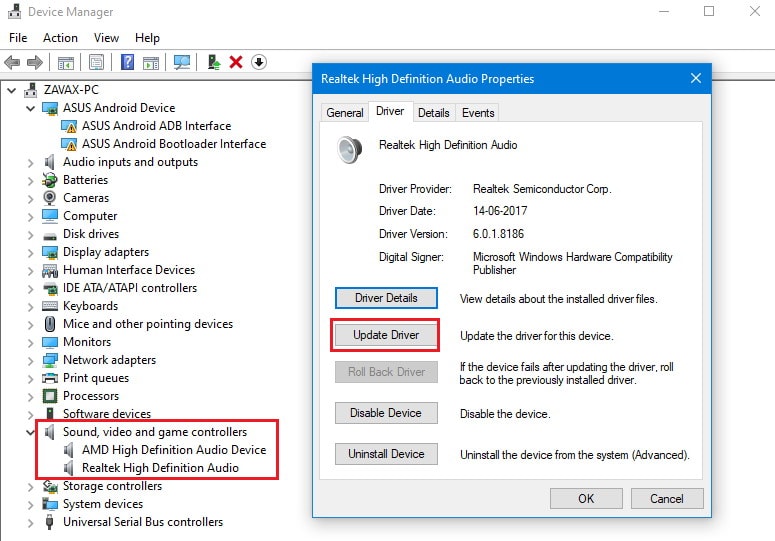This screenshot has height=541, width=775.
Task: Click the Uninstall Device button
Action: pos(386,454)
